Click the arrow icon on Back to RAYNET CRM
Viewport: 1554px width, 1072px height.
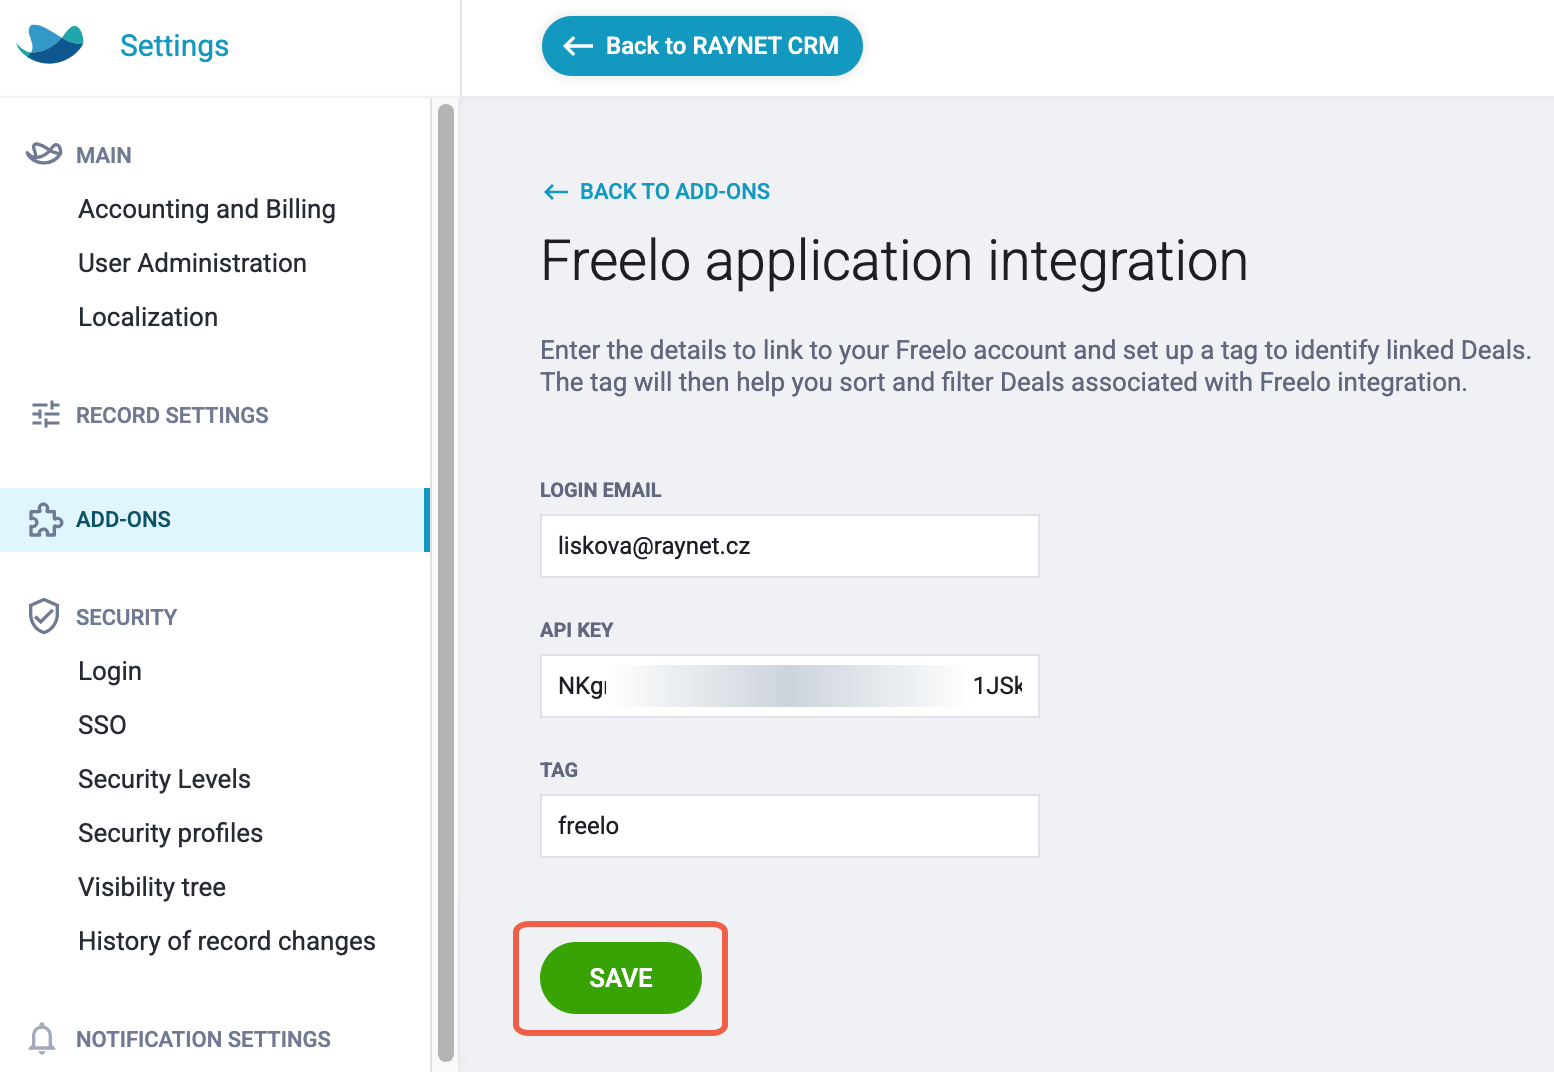(x=576, y=46)
